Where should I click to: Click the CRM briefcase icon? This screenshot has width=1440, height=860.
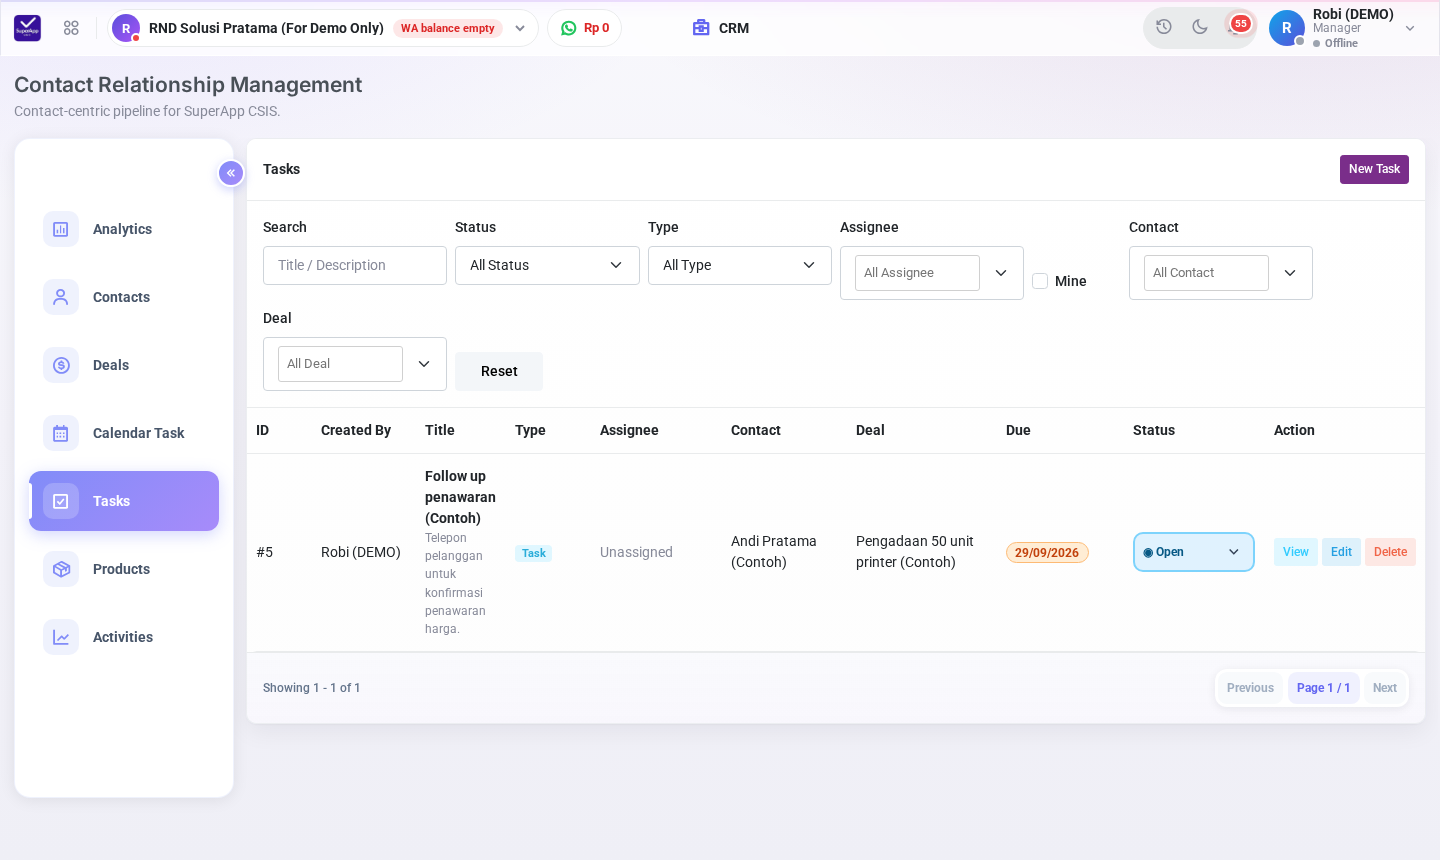(x=701, y=28)
